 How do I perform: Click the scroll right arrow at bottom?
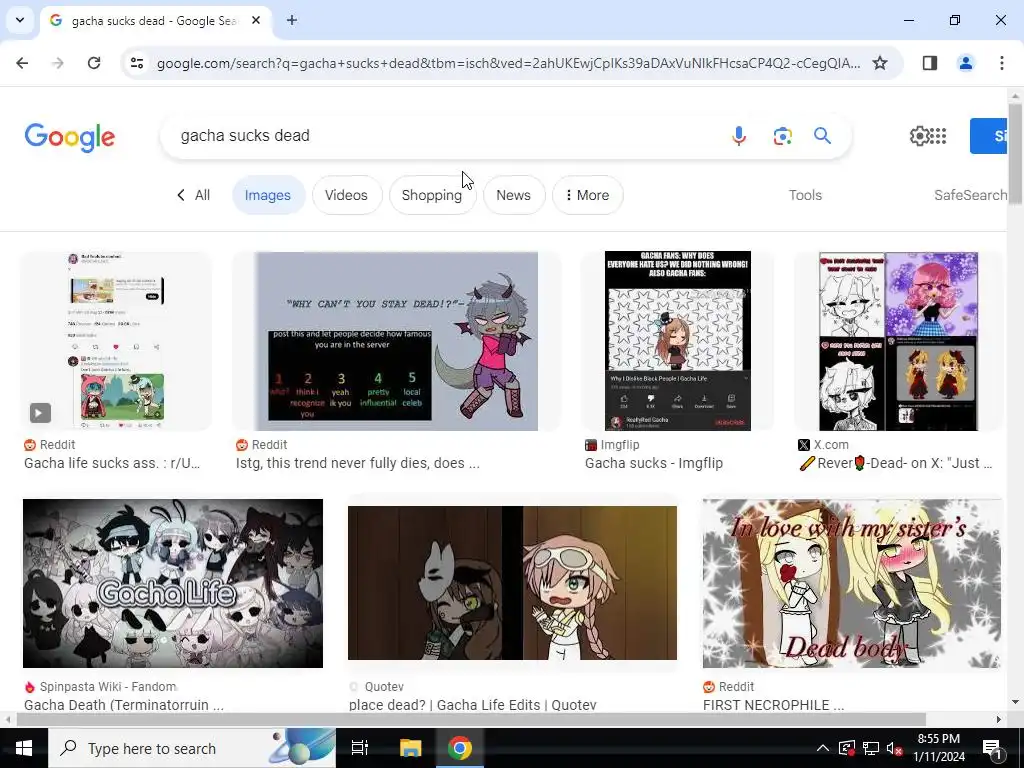[999, 719]
